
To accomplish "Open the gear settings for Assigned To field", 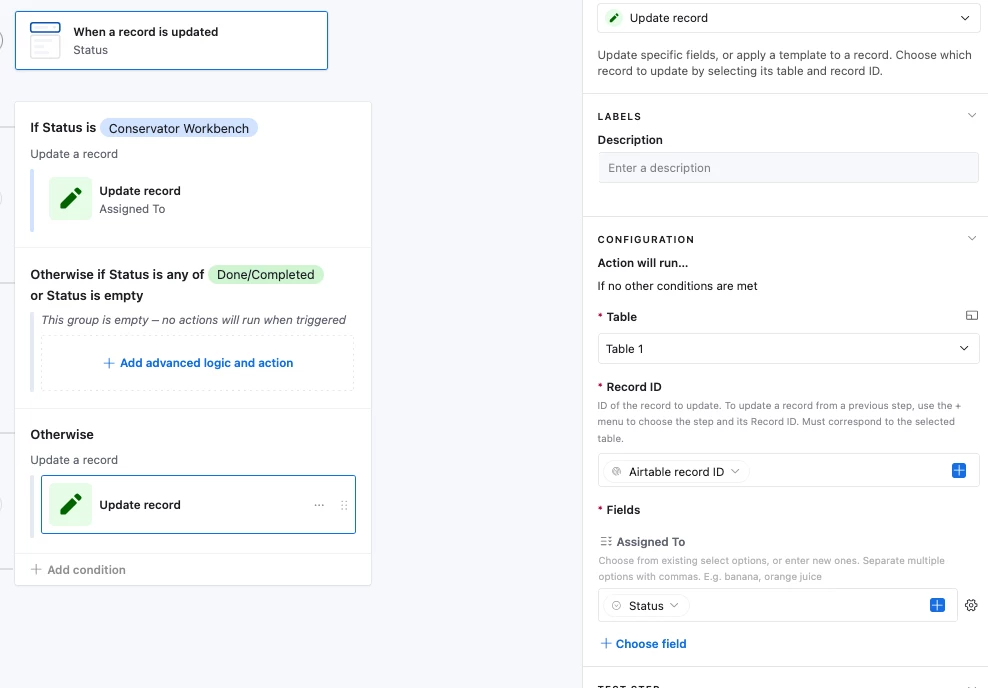I will click(x=971, y=605).
